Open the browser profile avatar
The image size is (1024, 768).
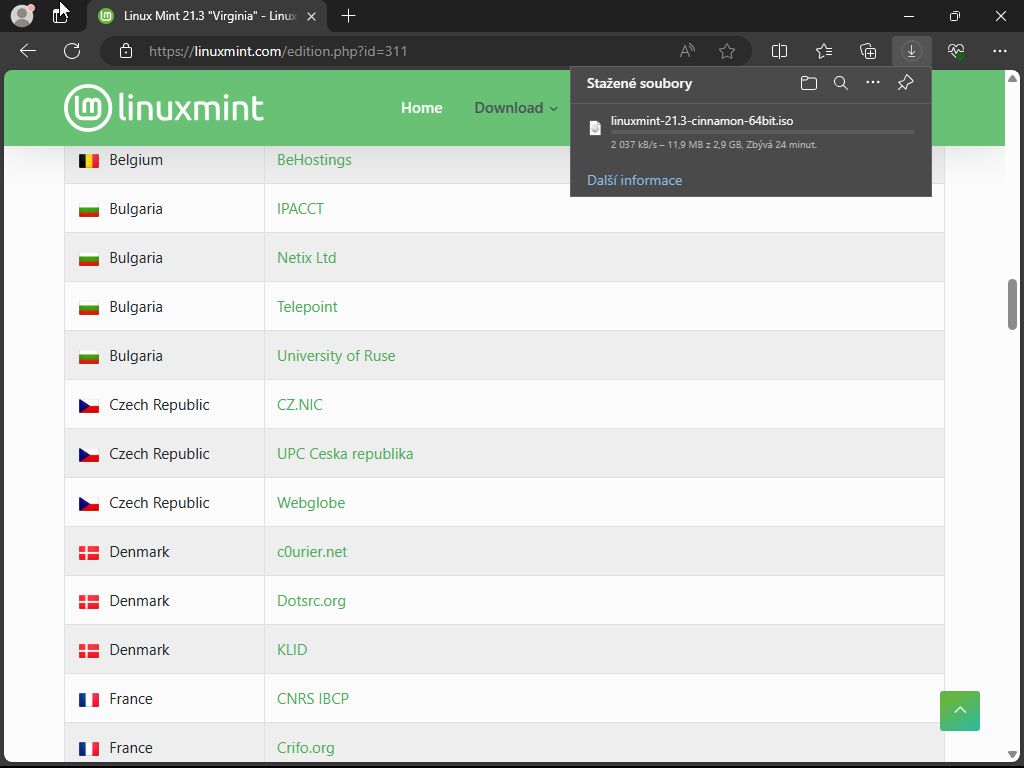click(x=22, y=16)
